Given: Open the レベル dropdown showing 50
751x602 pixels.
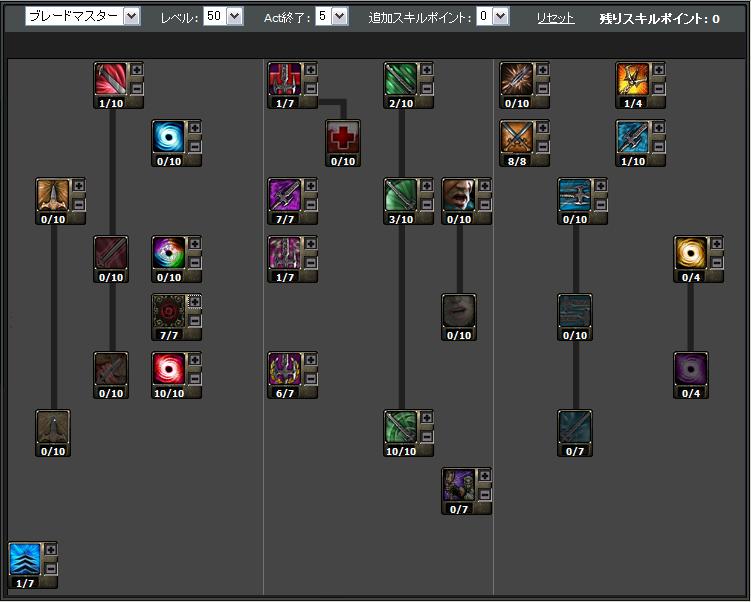Looking at the screenshot, I should (x=223, y=17).
